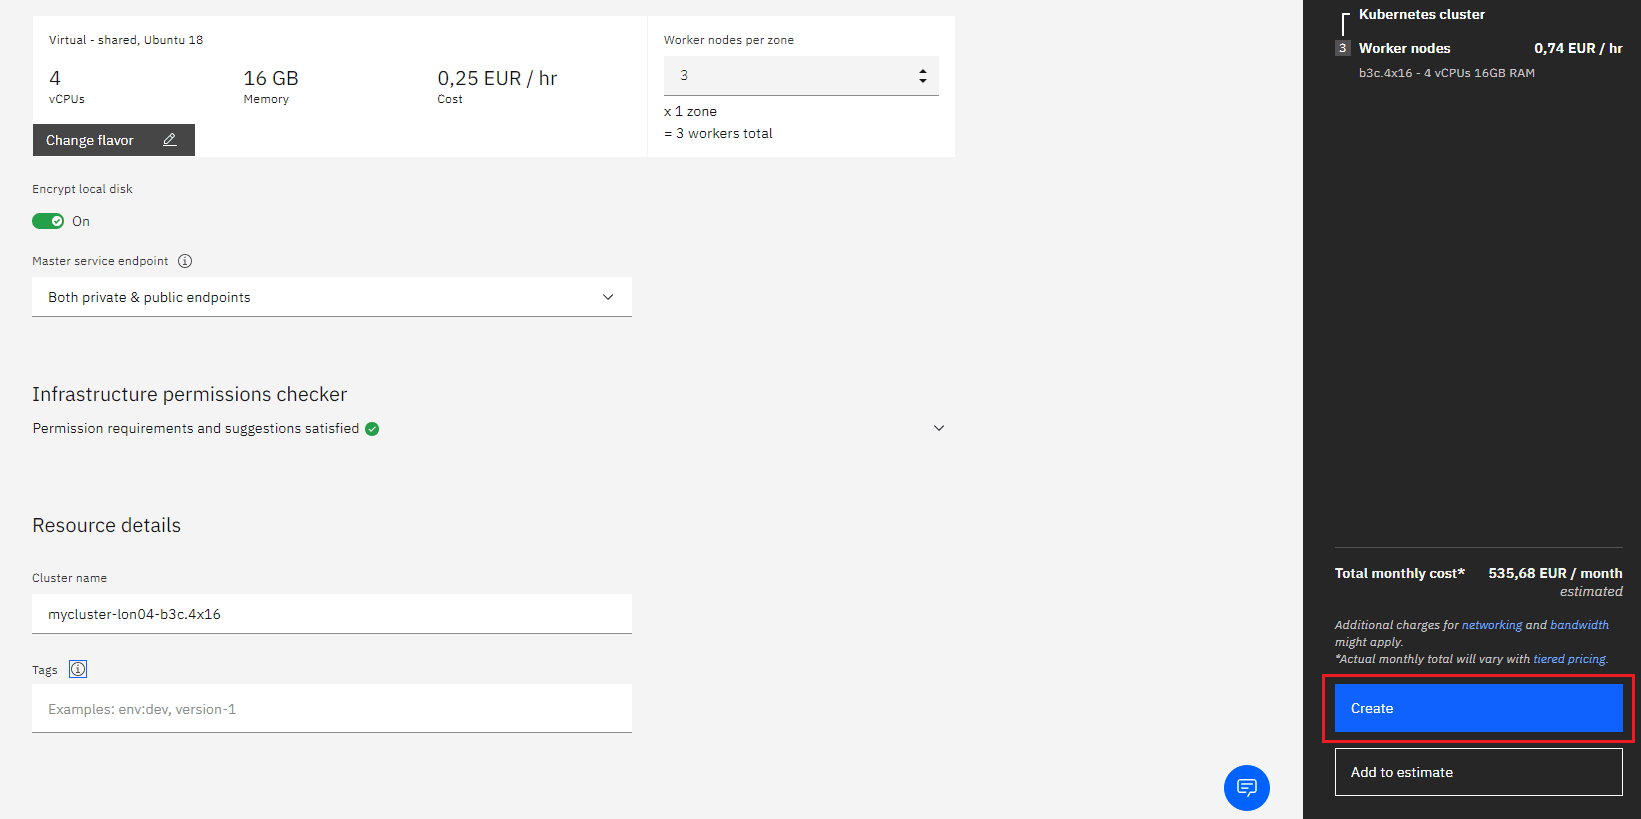Decrease worker nodes per zone with down arrow

pyautogui.click(x=923, y=80)
